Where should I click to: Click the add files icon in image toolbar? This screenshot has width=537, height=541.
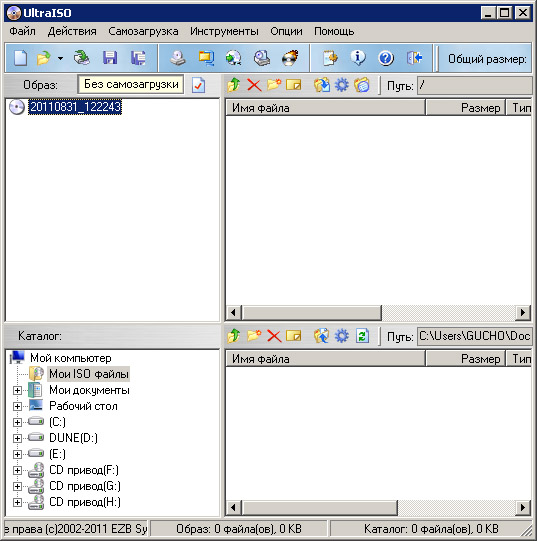coord(322,85)
